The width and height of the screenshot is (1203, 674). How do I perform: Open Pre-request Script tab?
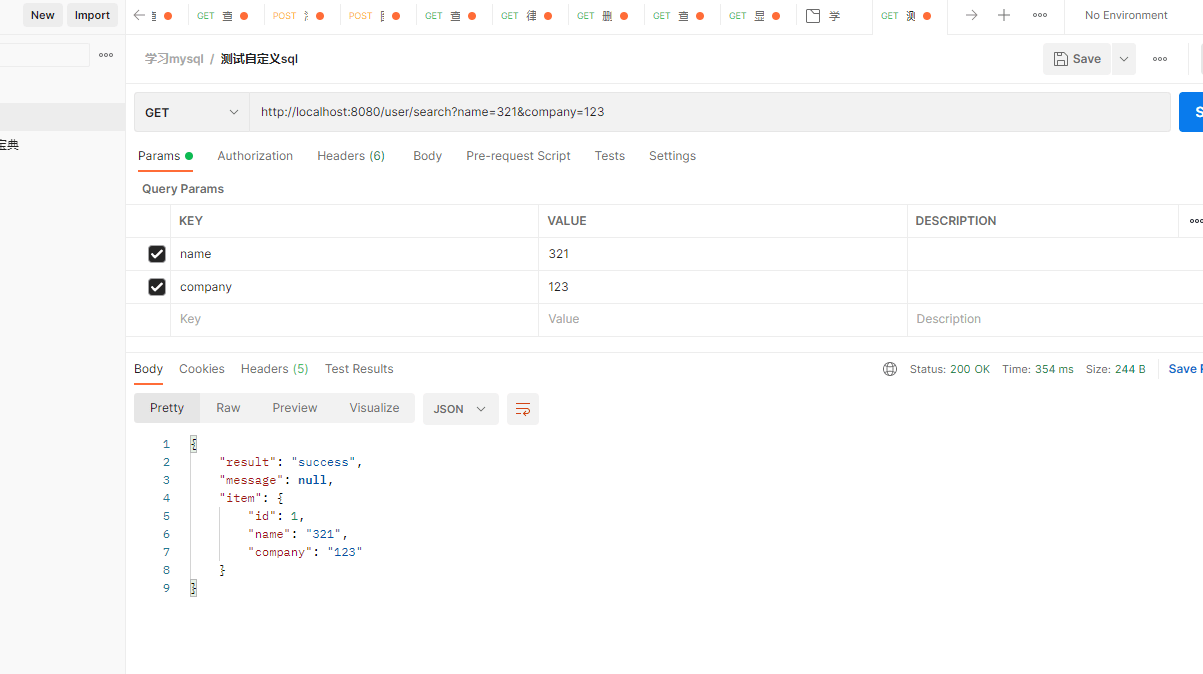tap(518, 156)
